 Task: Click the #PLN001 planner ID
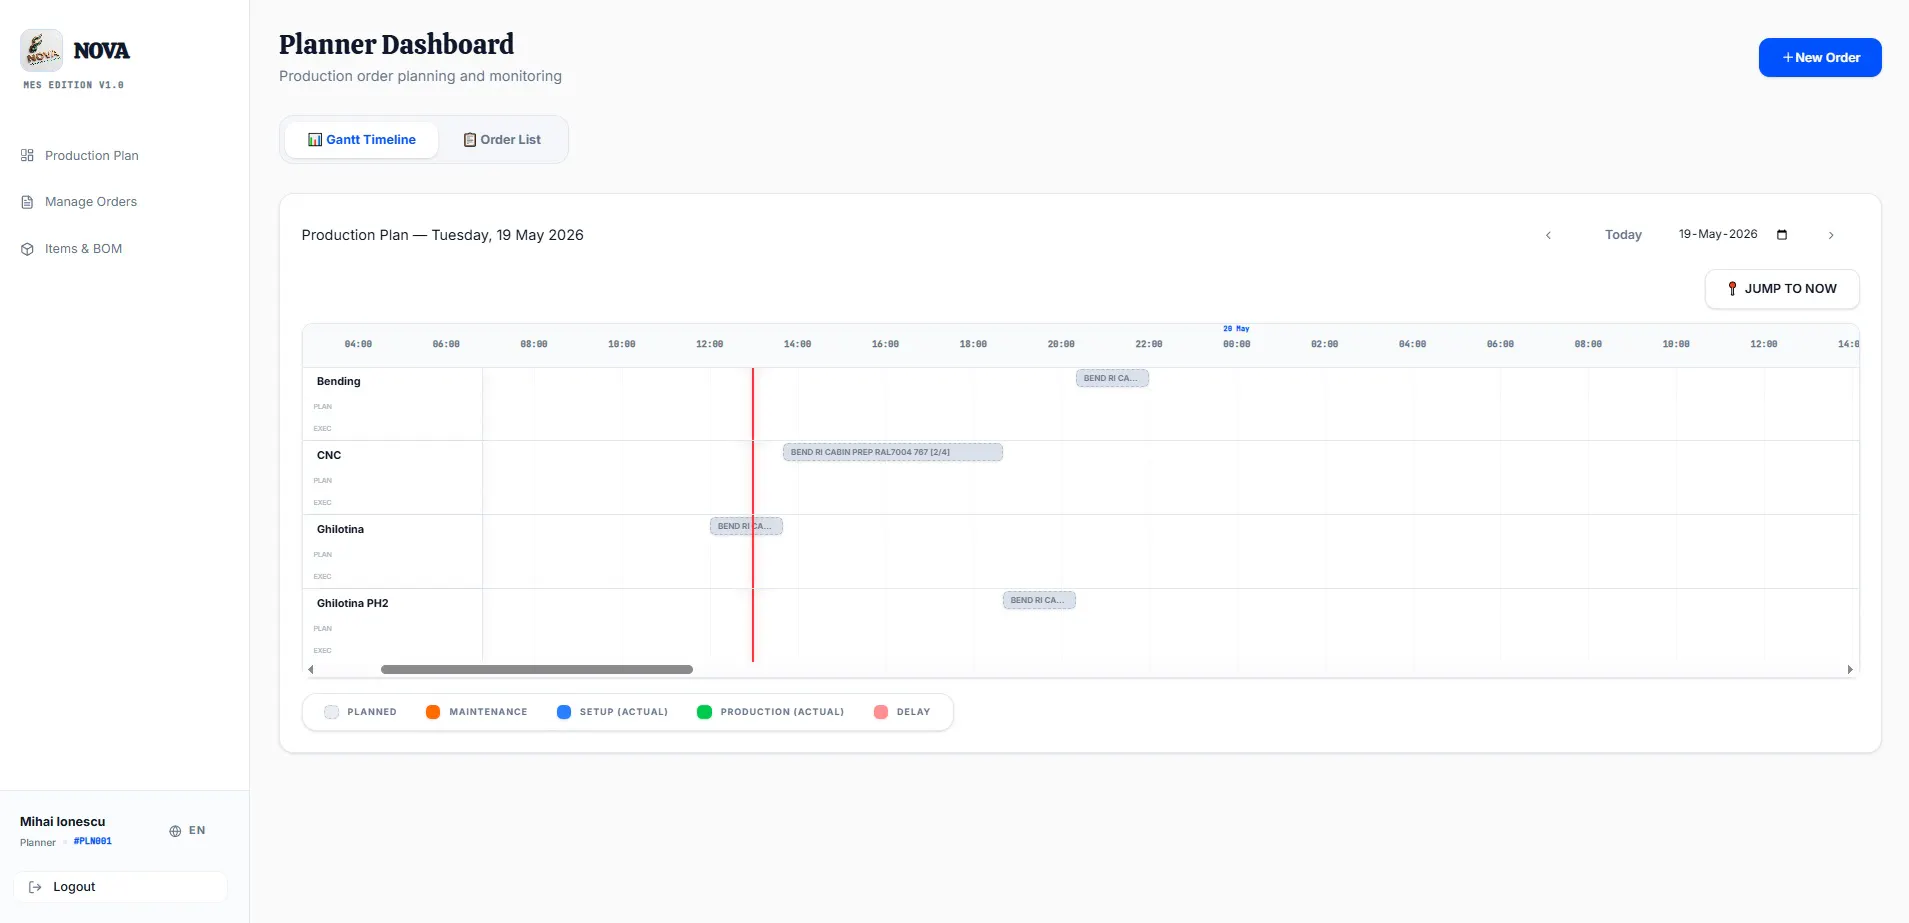tap(93, 842)
